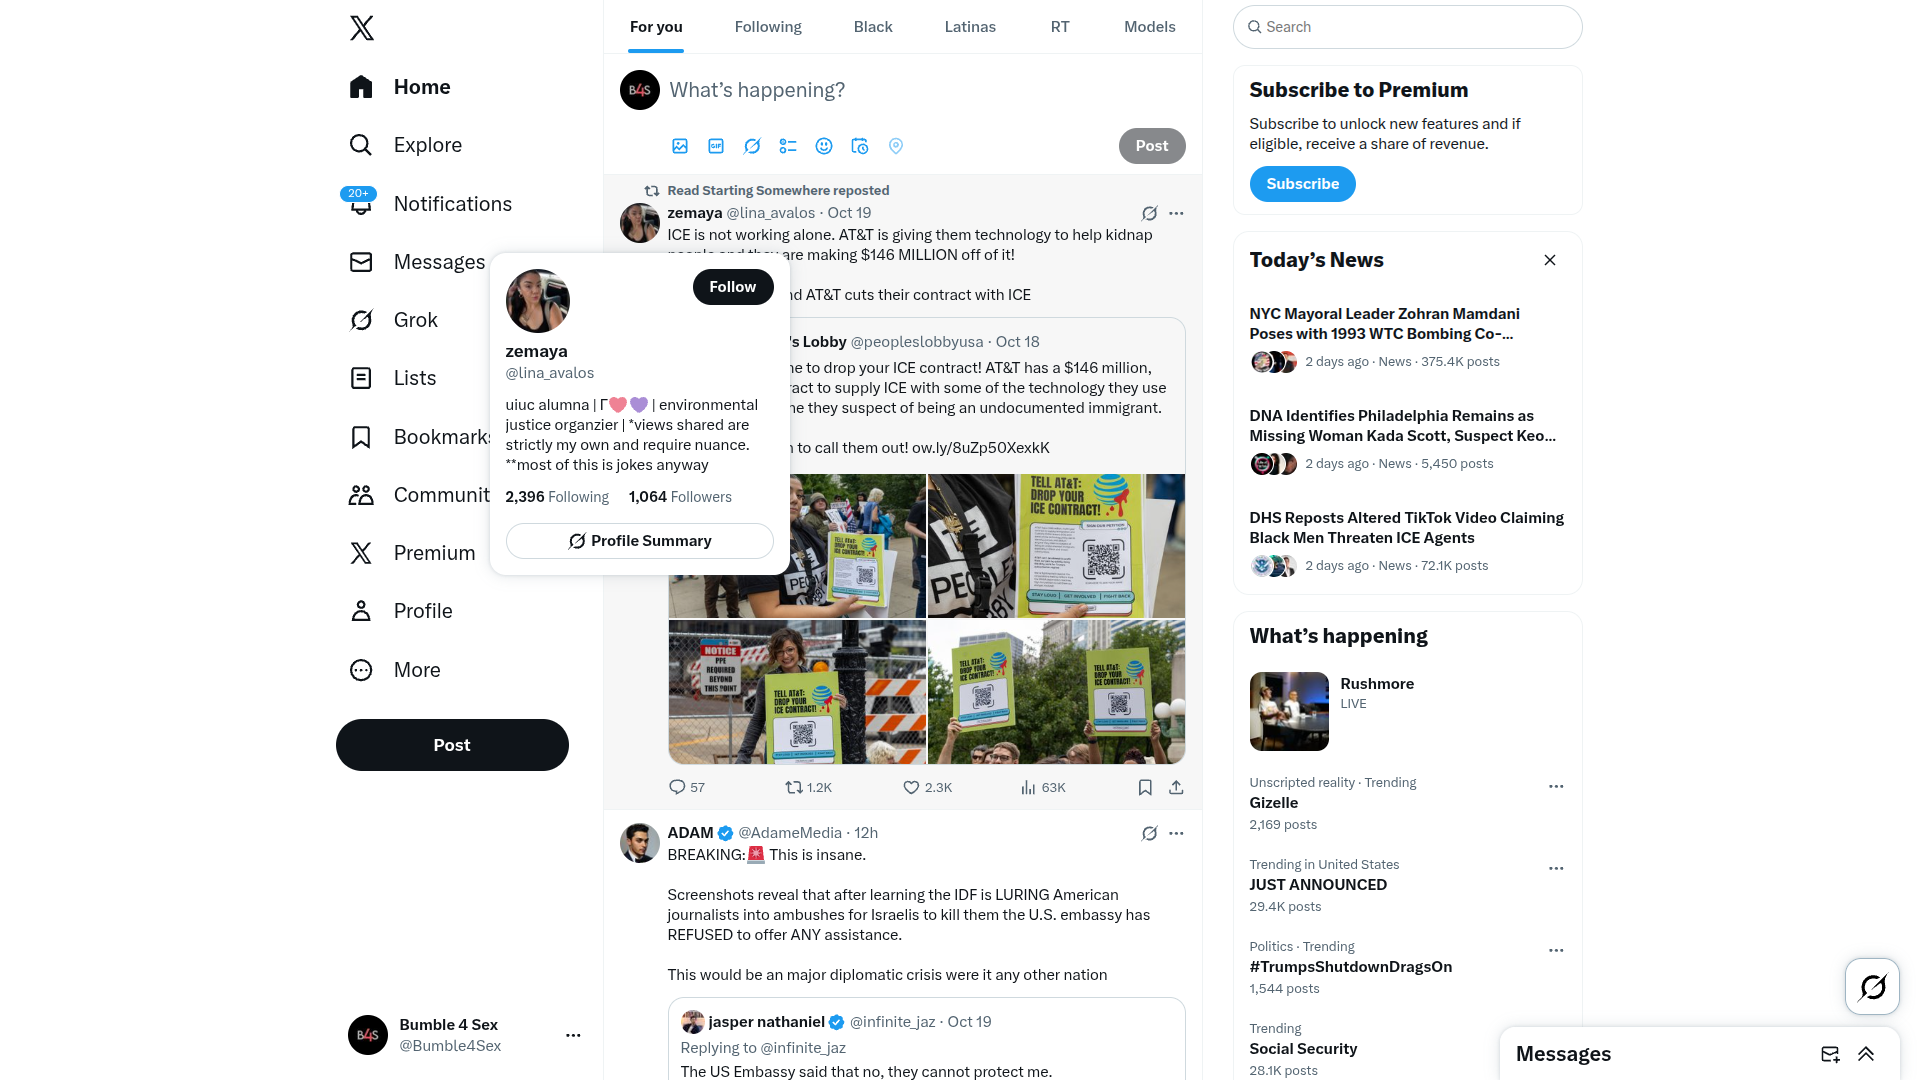This screenshot has width=1920, height=1080.
Task: Open the GIF picker in composer
Action: tap(716, 146)
